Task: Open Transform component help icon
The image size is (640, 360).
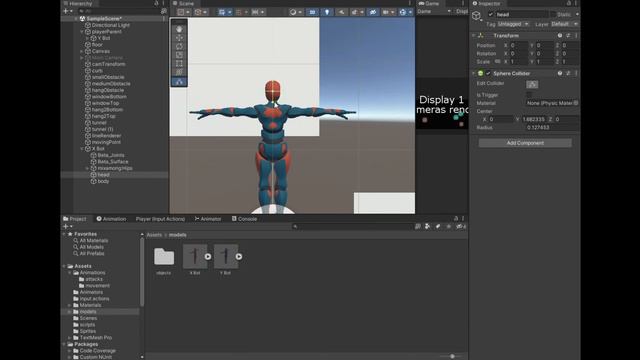Action: (560, 36)
